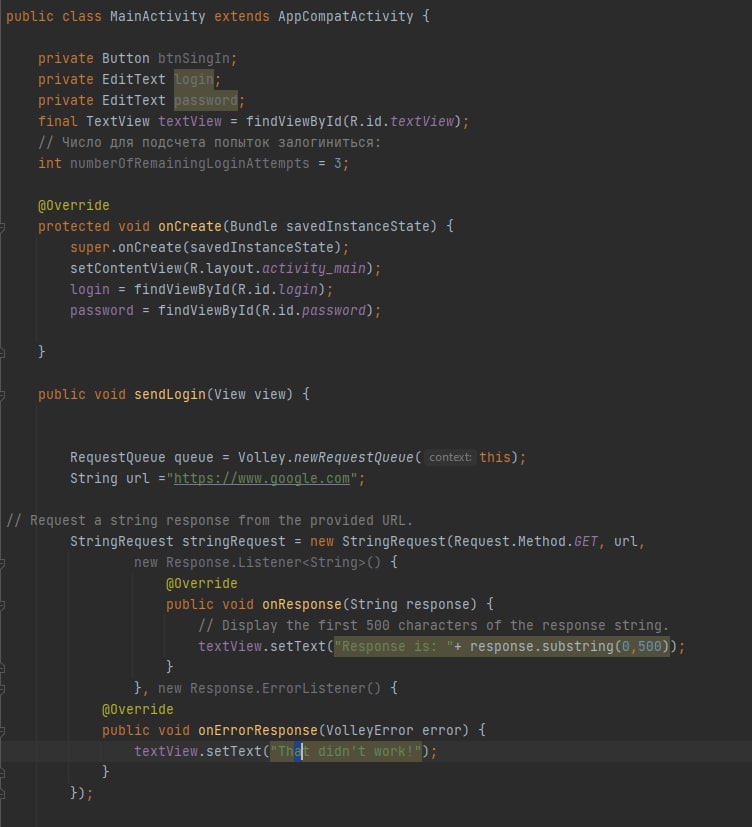752x827 pixels.
Task: Click the italic GET constant
Action: pos(586,542)
